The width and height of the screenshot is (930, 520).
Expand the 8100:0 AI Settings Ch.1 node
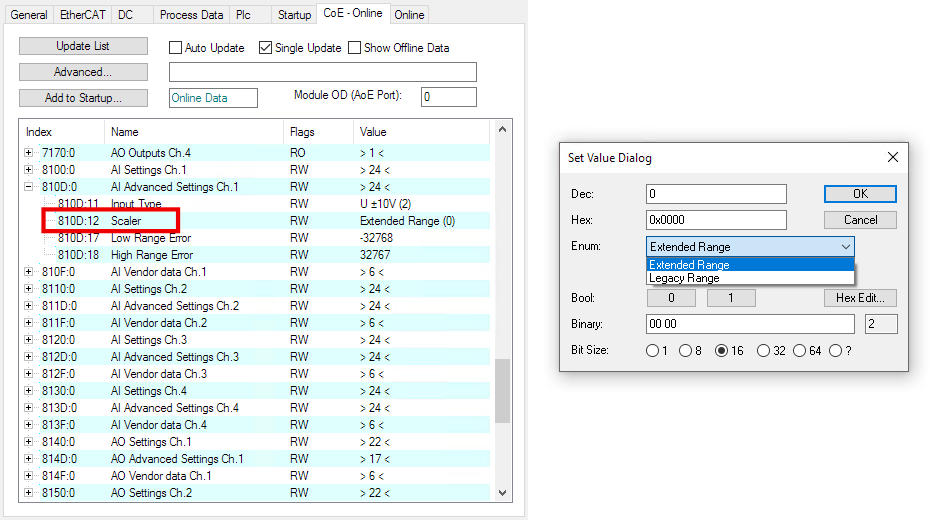pyautogui.click(x=28, y=170)
